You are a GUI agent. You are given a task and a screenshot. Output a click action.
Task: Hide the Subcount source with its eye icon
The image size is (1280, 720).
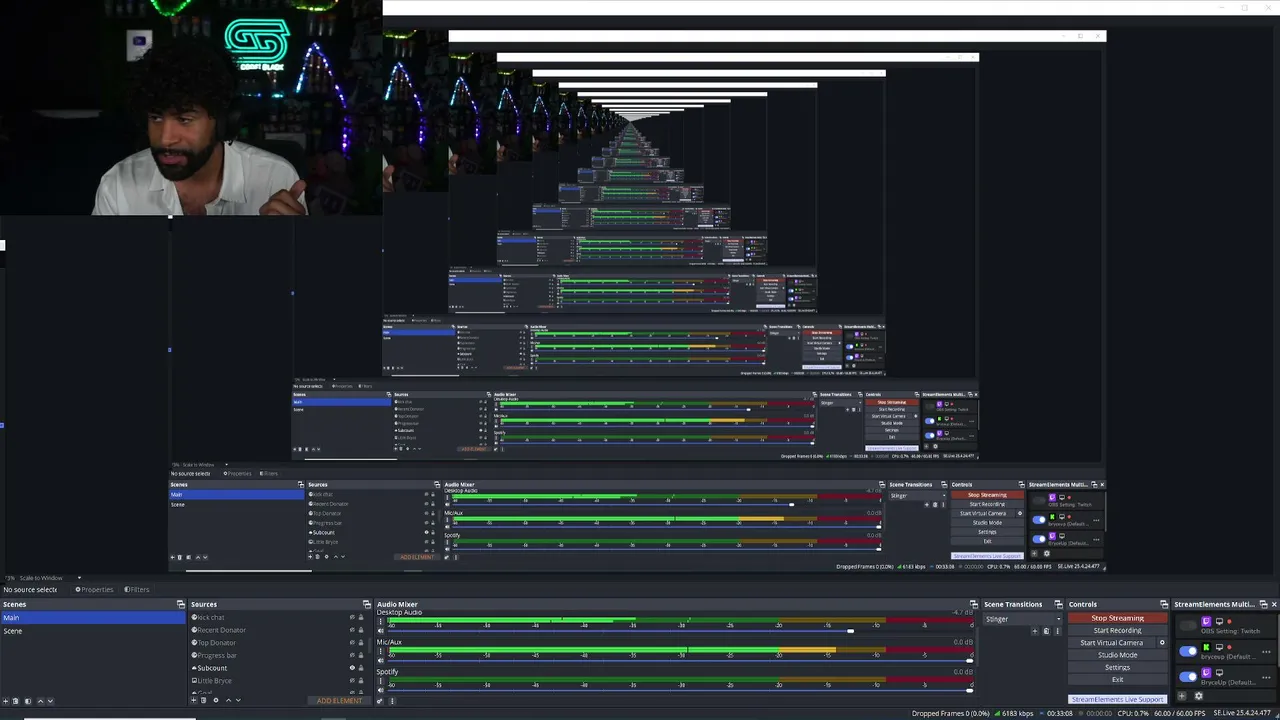352,668
